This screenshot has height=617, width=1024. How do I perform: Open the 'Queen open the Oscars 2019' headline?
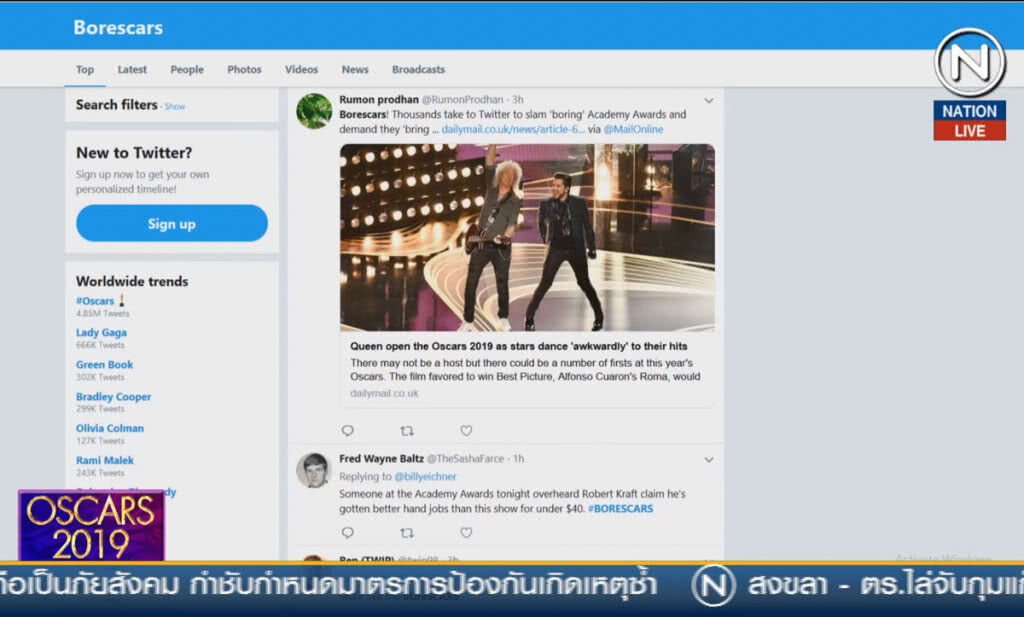(519, 346)
